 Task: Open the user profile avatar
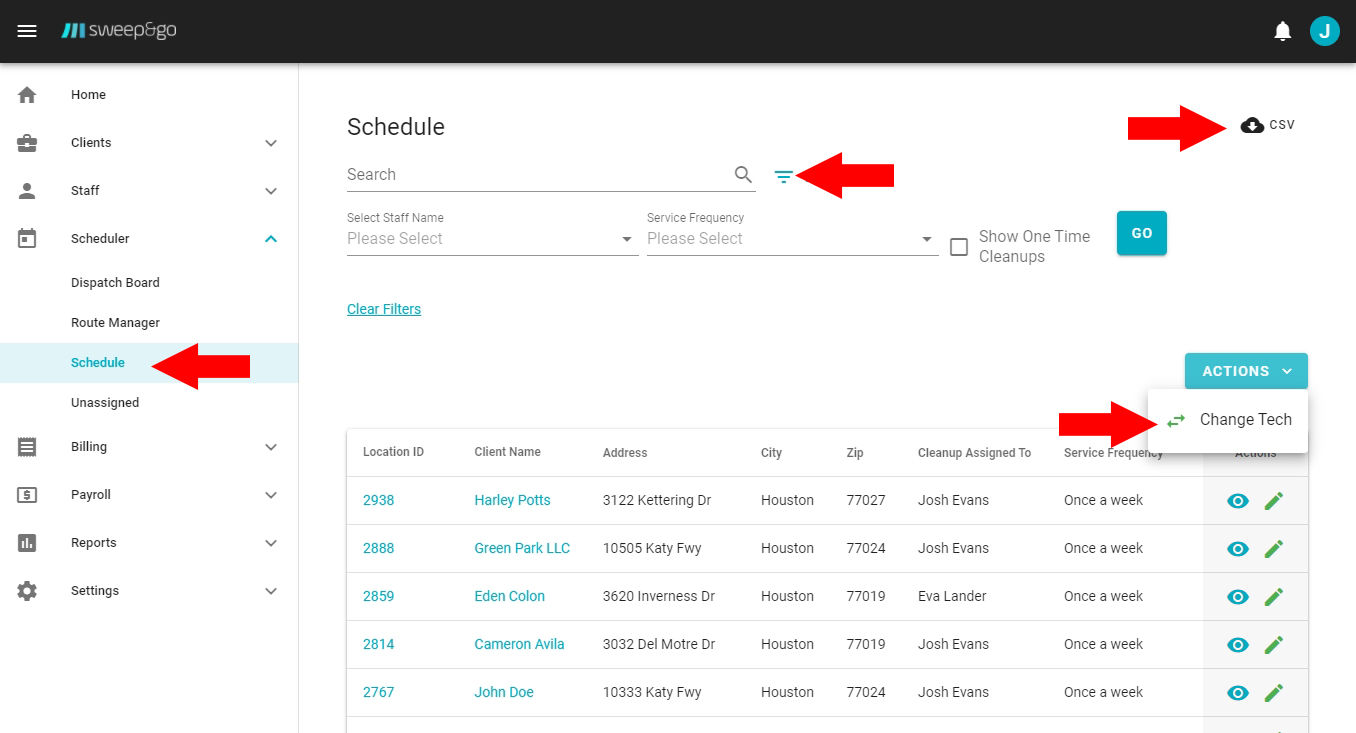[x=1324, y=31]
